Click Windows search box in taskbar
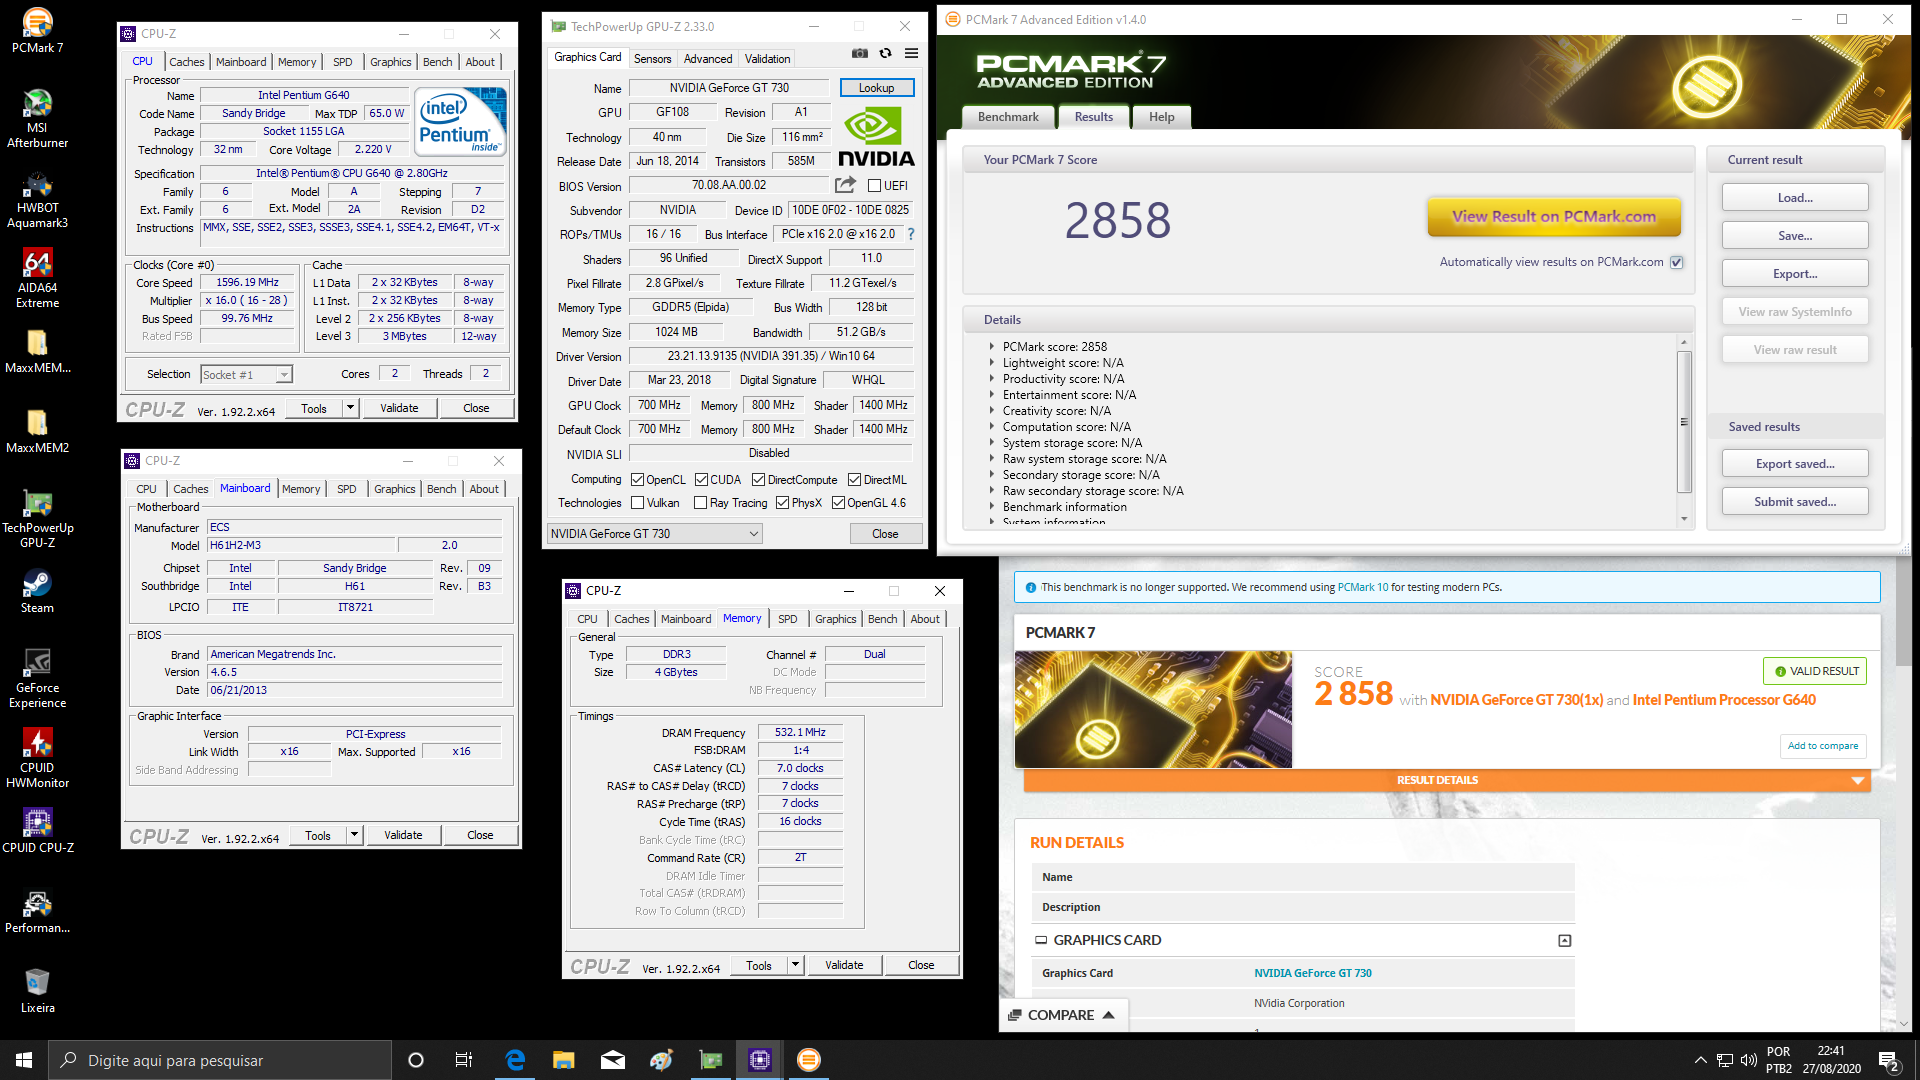Viewport: 1920px width, 1080px height. (x=220, y=1060)
